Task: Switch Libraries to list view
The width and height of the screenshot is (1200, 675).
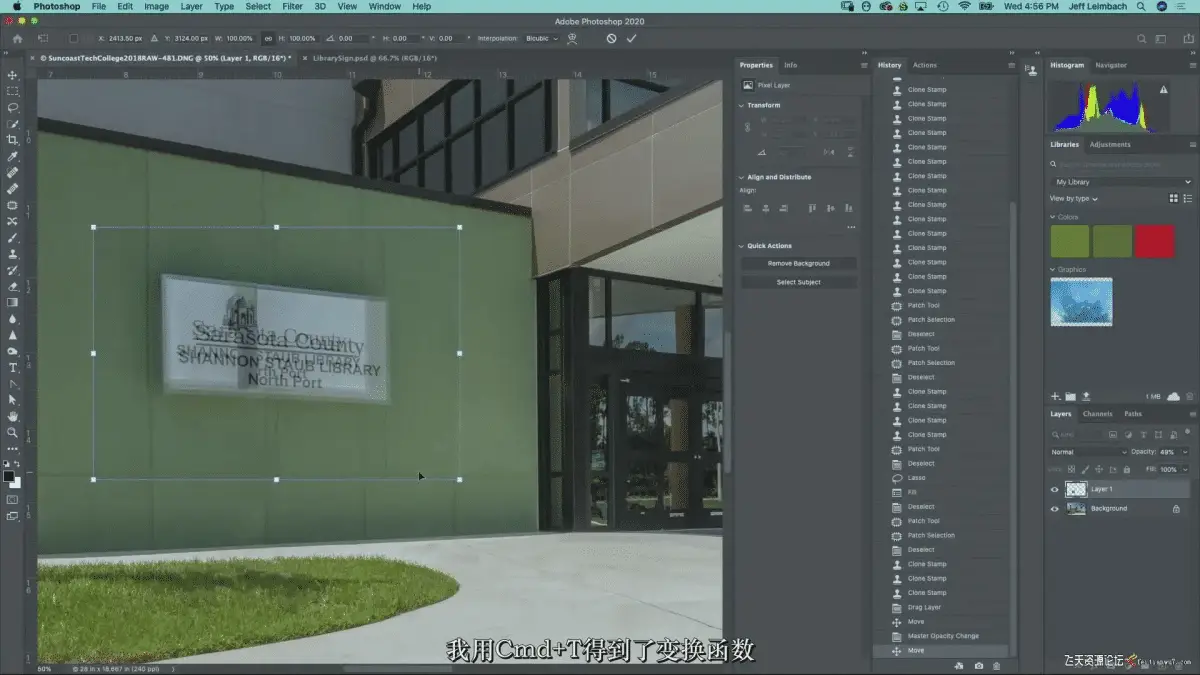Action: (1187, 198)
